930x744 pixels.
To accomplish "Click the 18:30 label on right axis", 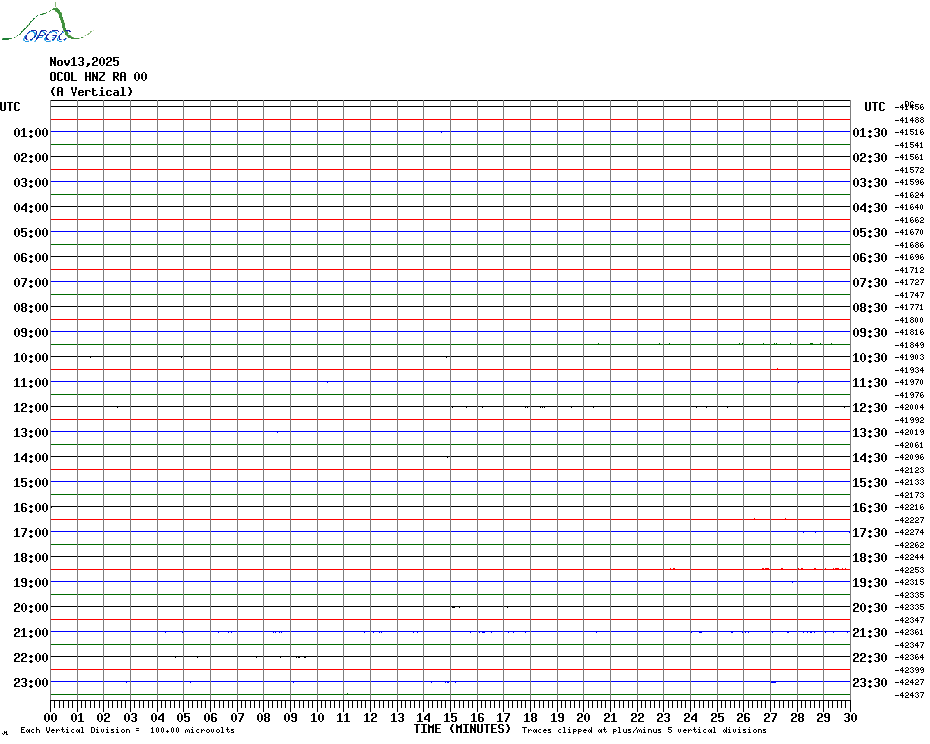I will (869, 558).
